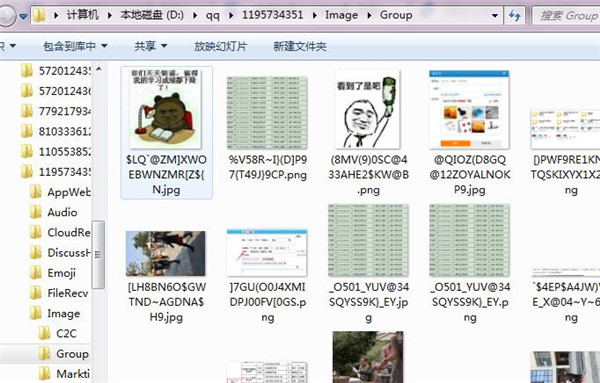This screenshot has height=383, width=600.
Task: Open the recent pages dropdown next to back button
Action: [23, 16]
